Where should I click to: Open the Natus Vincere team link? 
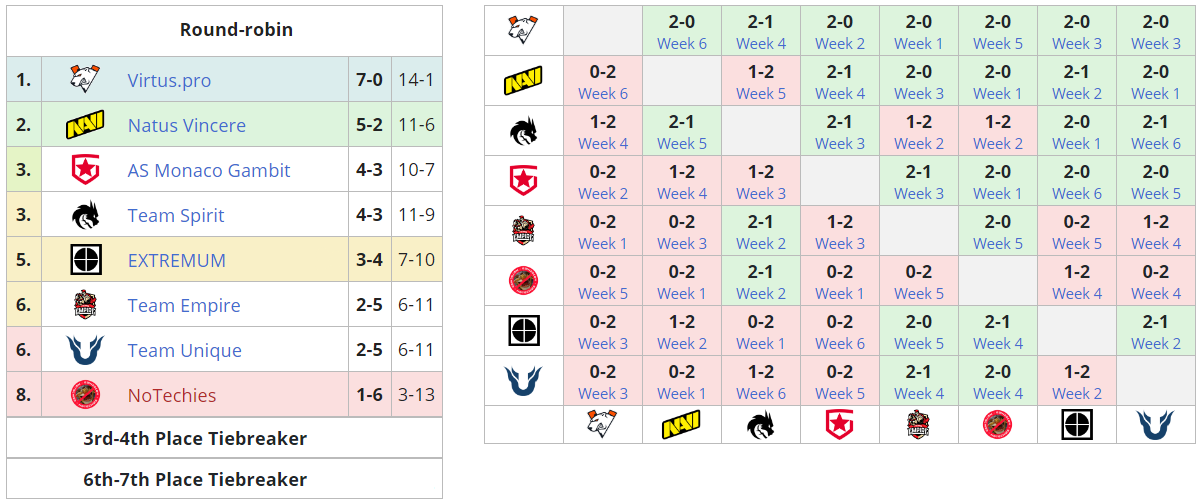(186, 126)
